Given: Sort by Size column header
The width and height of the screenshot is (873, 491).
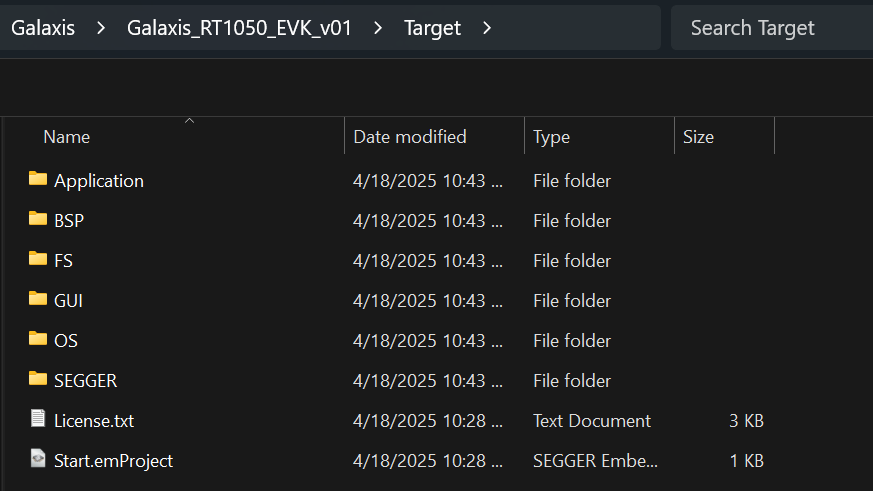Looking at the screenshot, I should tap(724, 136).
